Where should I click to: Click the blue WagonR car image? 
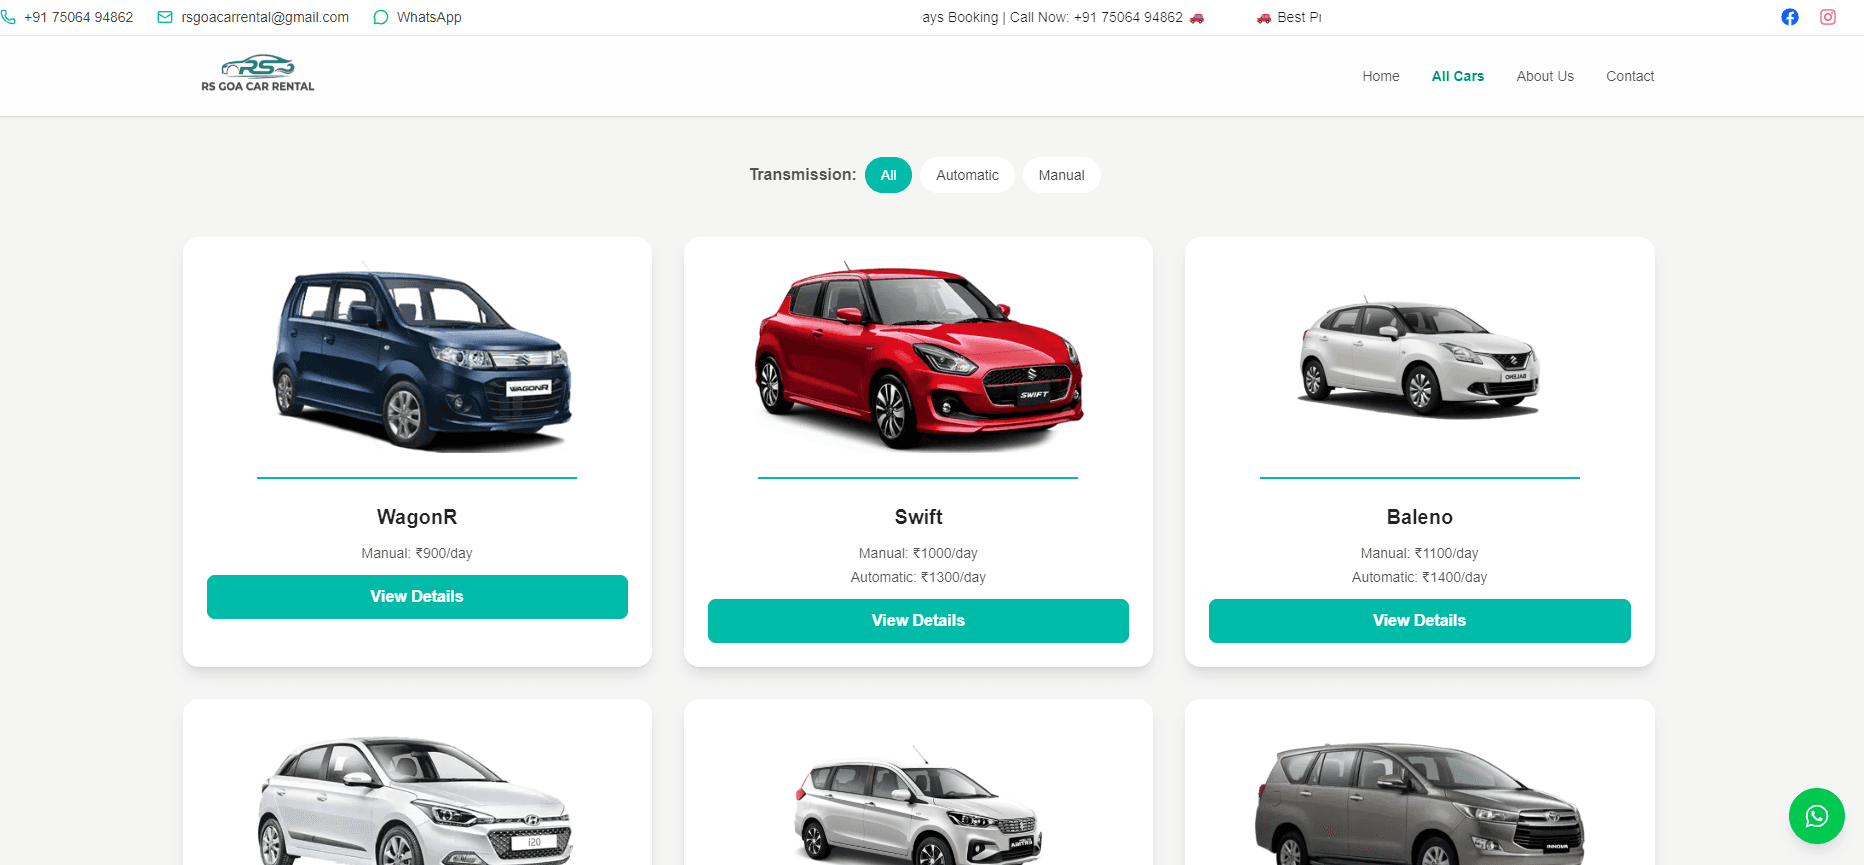tap(421, 358)
